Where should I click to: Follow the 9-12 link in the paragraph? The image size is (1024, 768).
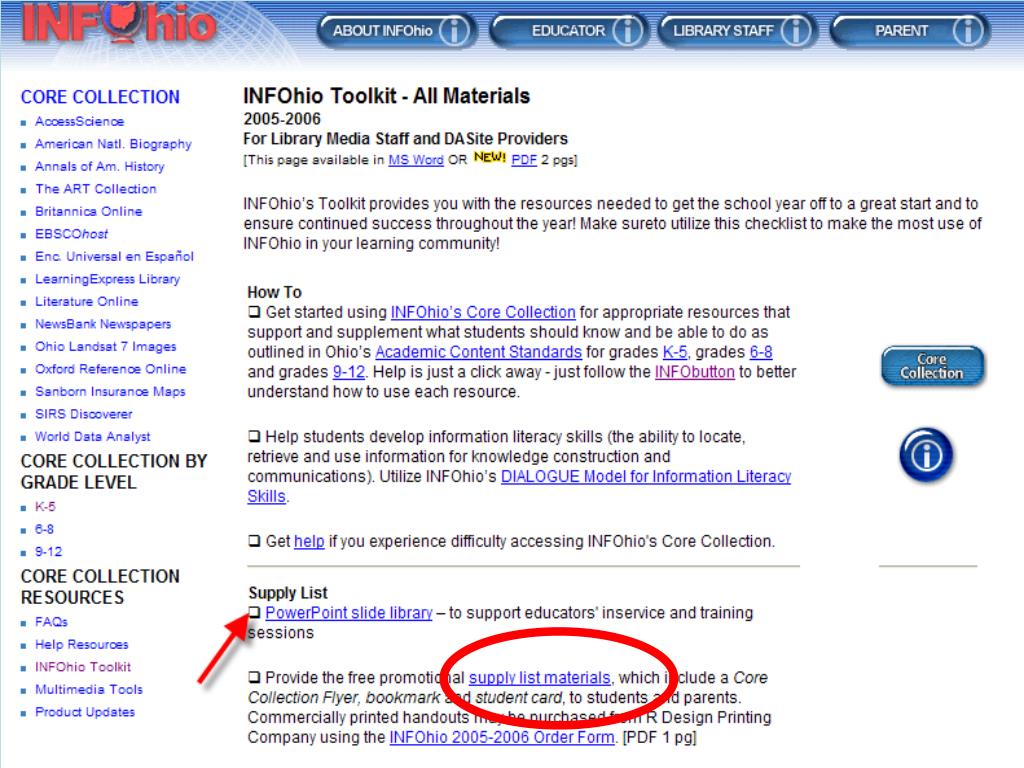[349, 372]
